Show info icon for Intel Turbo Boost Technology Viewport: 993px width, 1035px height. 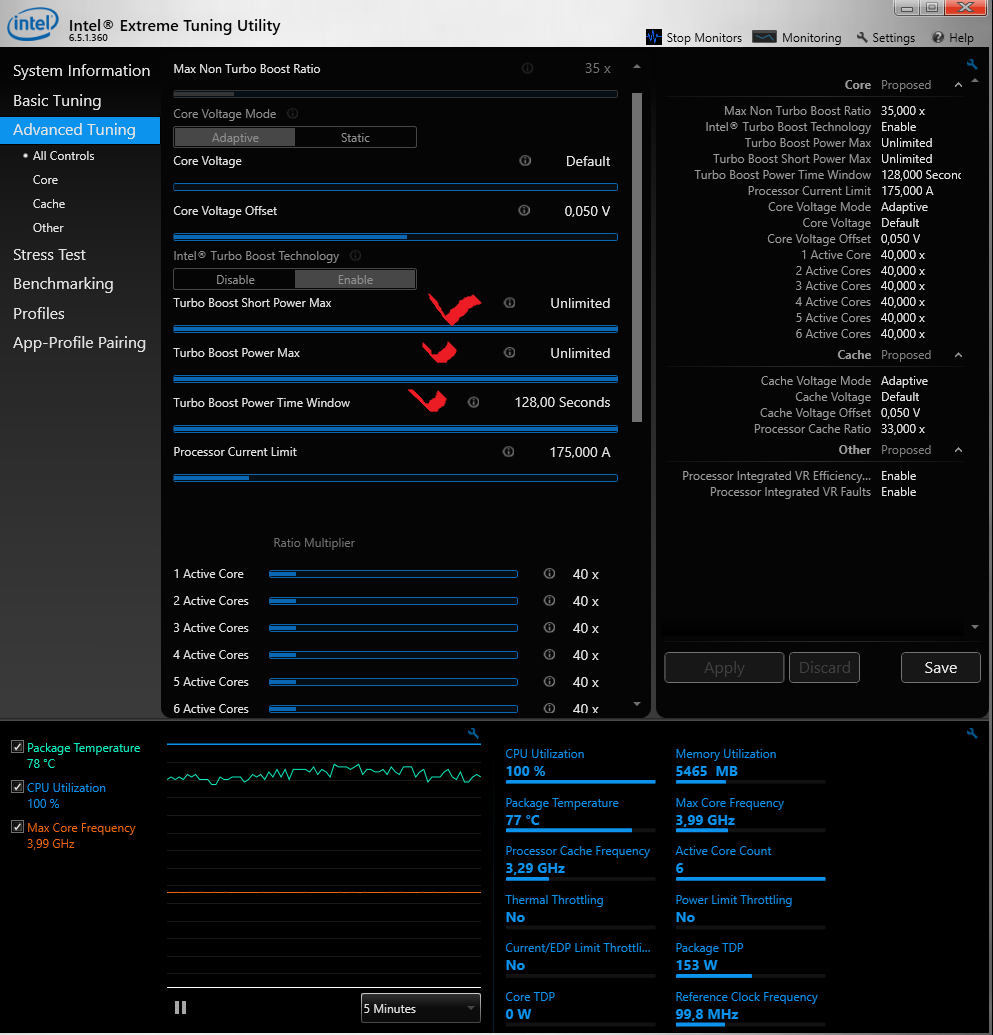pyautogui.click(x=355, y=255)
